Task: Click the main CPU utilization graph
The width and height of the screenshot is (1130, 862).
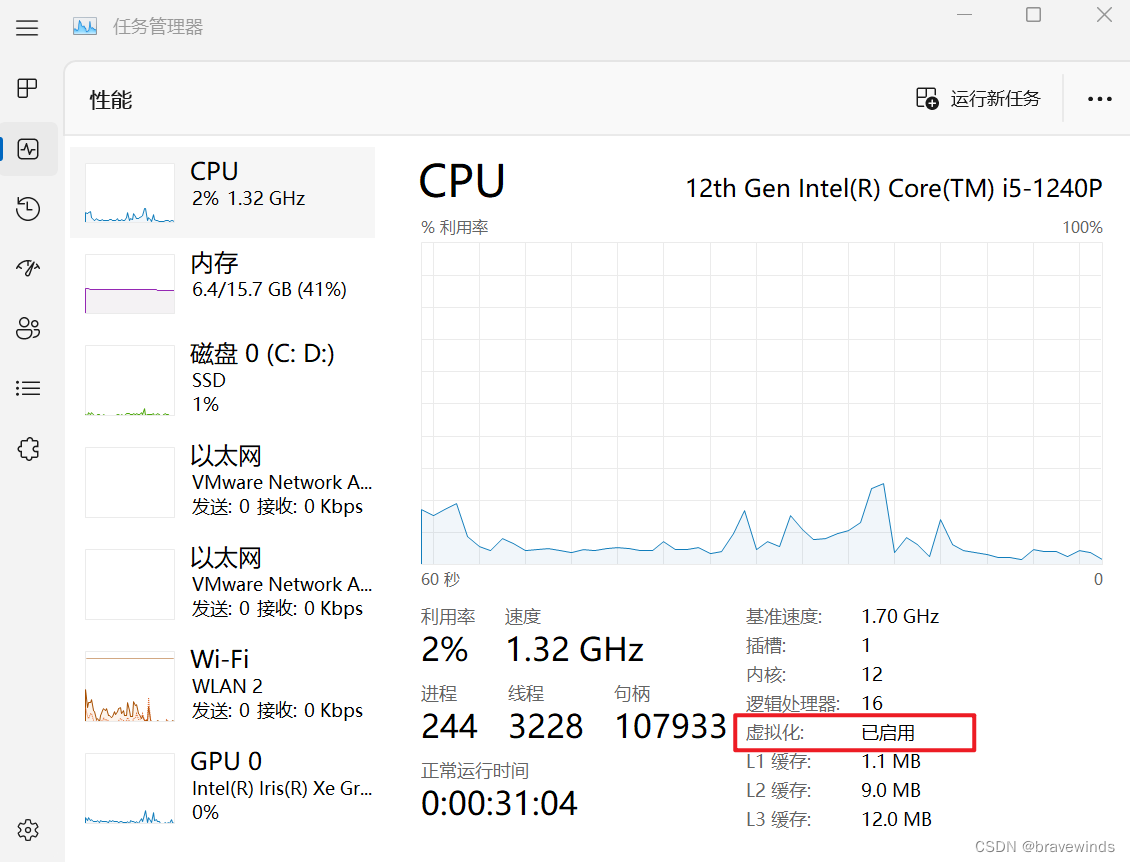Action: [x=762, y=403]
